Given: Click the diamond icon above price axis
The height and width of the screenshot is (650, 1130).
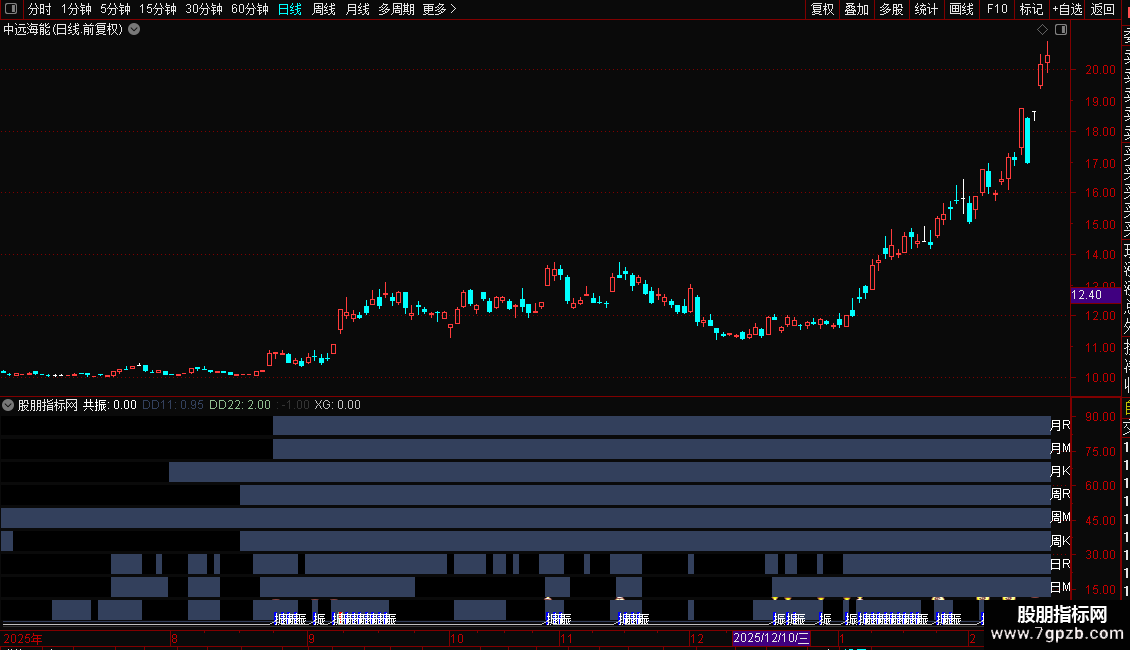Looking at the screenshot, I should pos(1042,30).
